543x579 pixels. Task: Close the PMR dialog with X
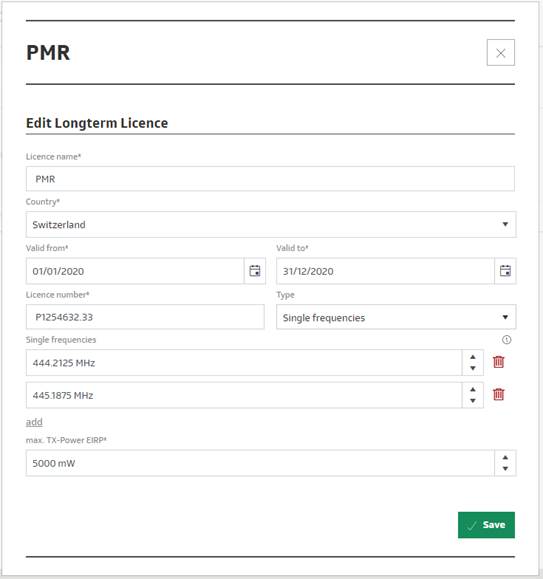click(501, 52)
